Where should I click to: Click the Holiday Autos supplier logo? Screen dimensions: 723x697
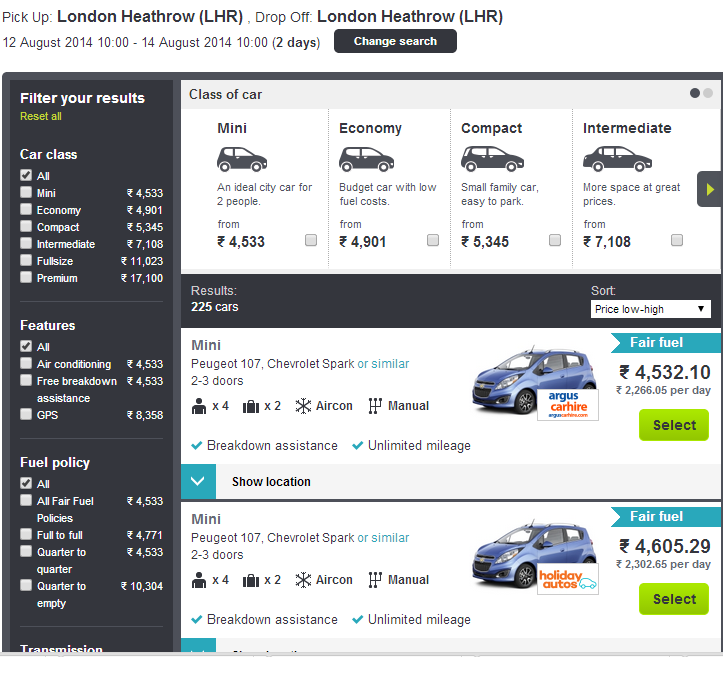[x=567, y=580]
